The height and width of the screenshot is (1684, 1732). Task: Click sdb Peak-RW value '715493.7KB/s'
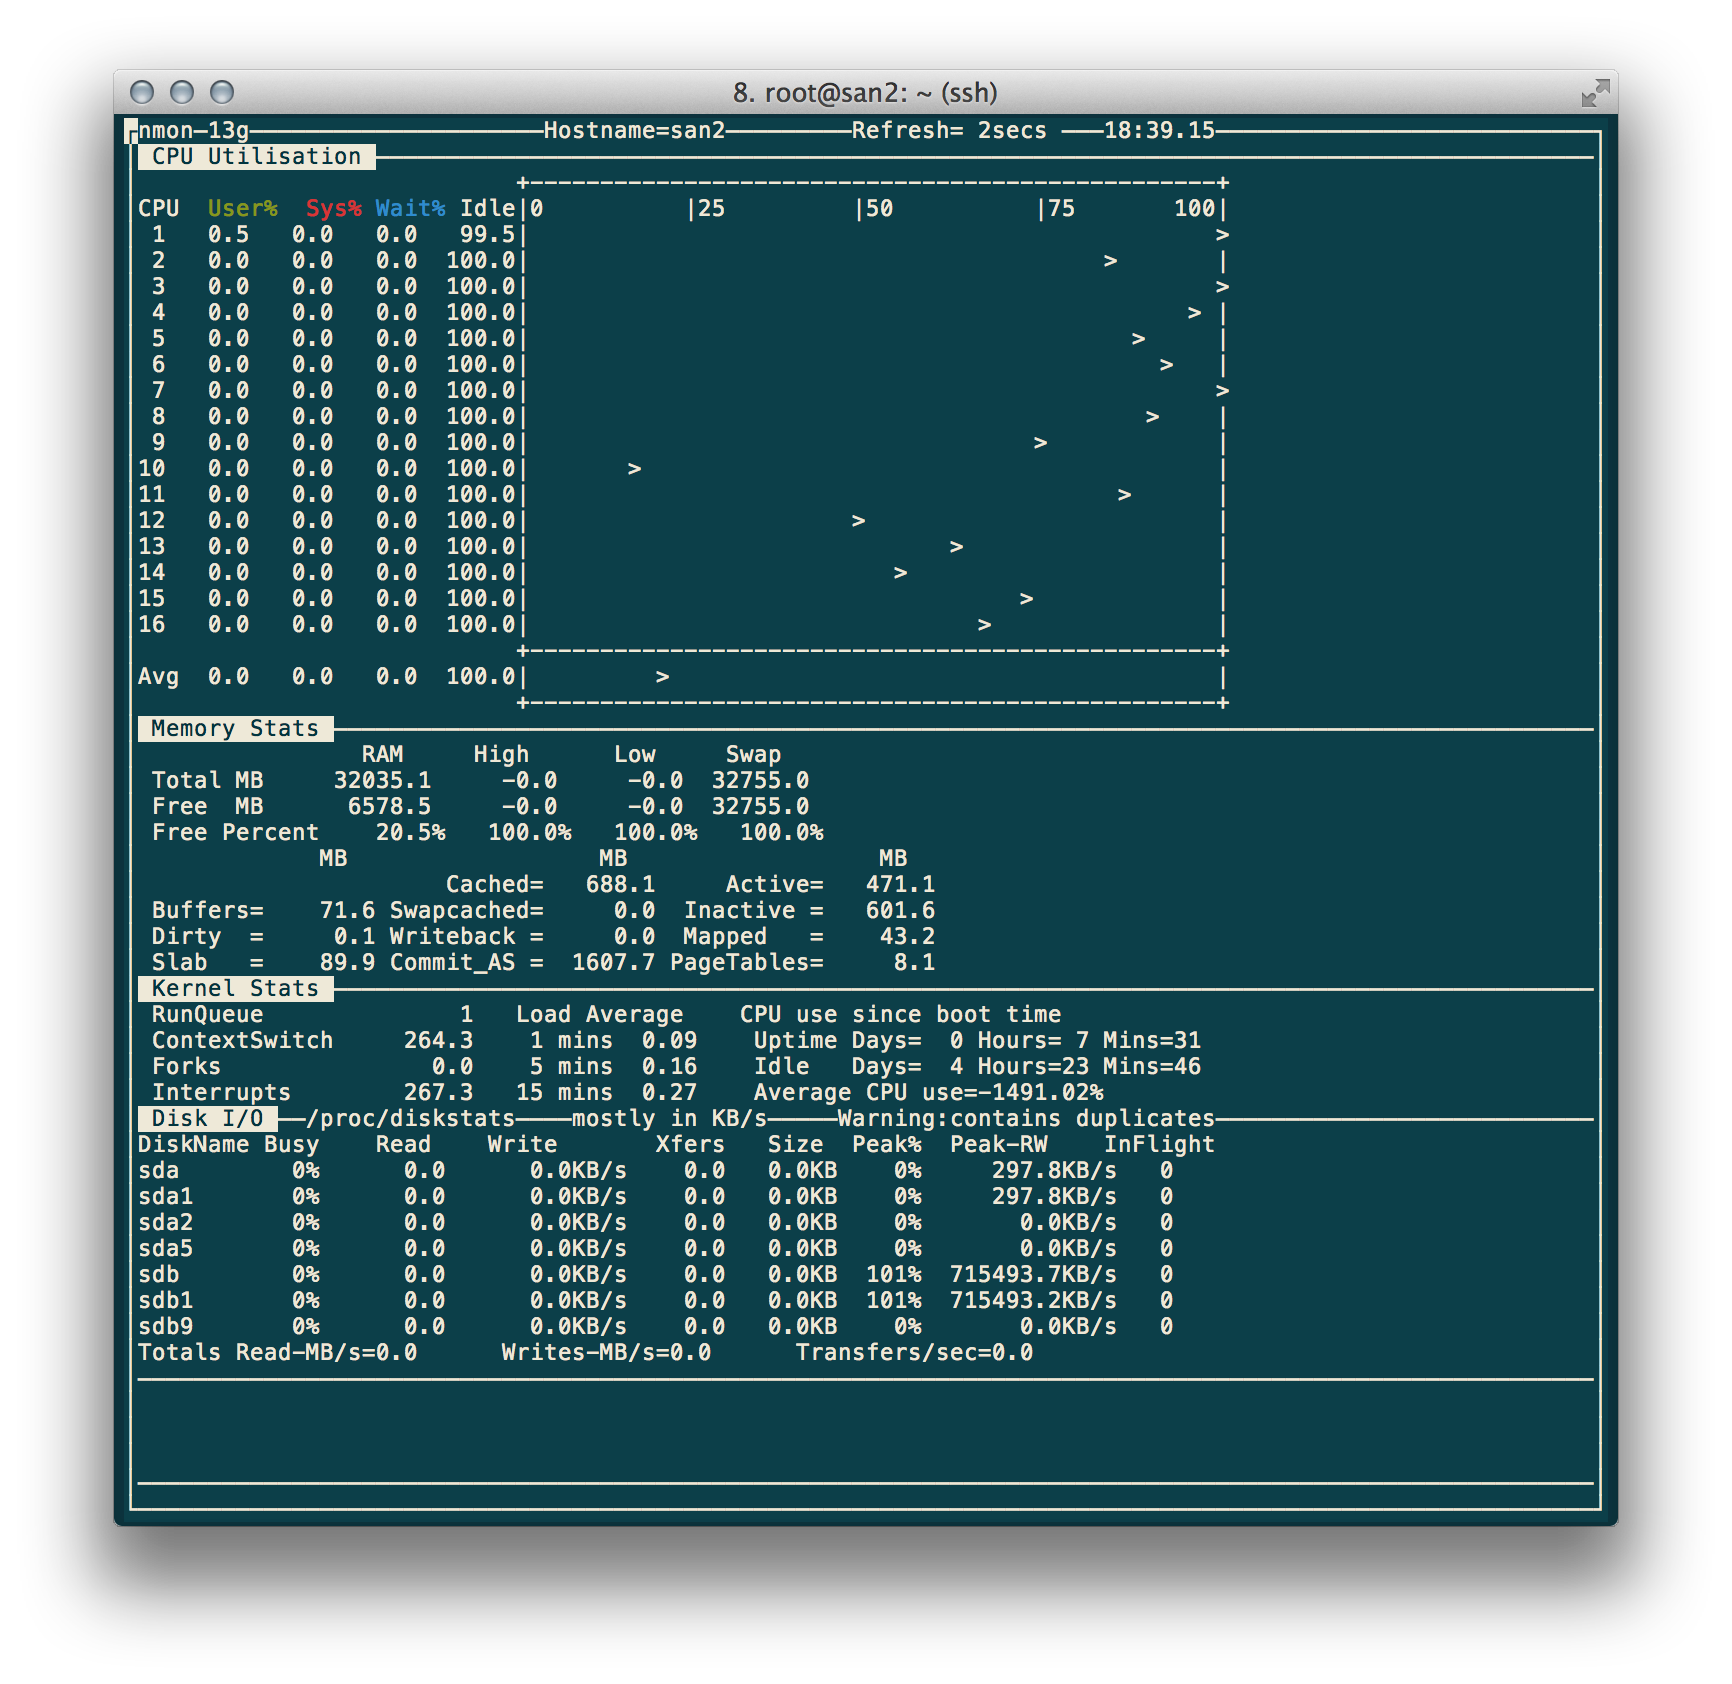coord(1033,1274)
